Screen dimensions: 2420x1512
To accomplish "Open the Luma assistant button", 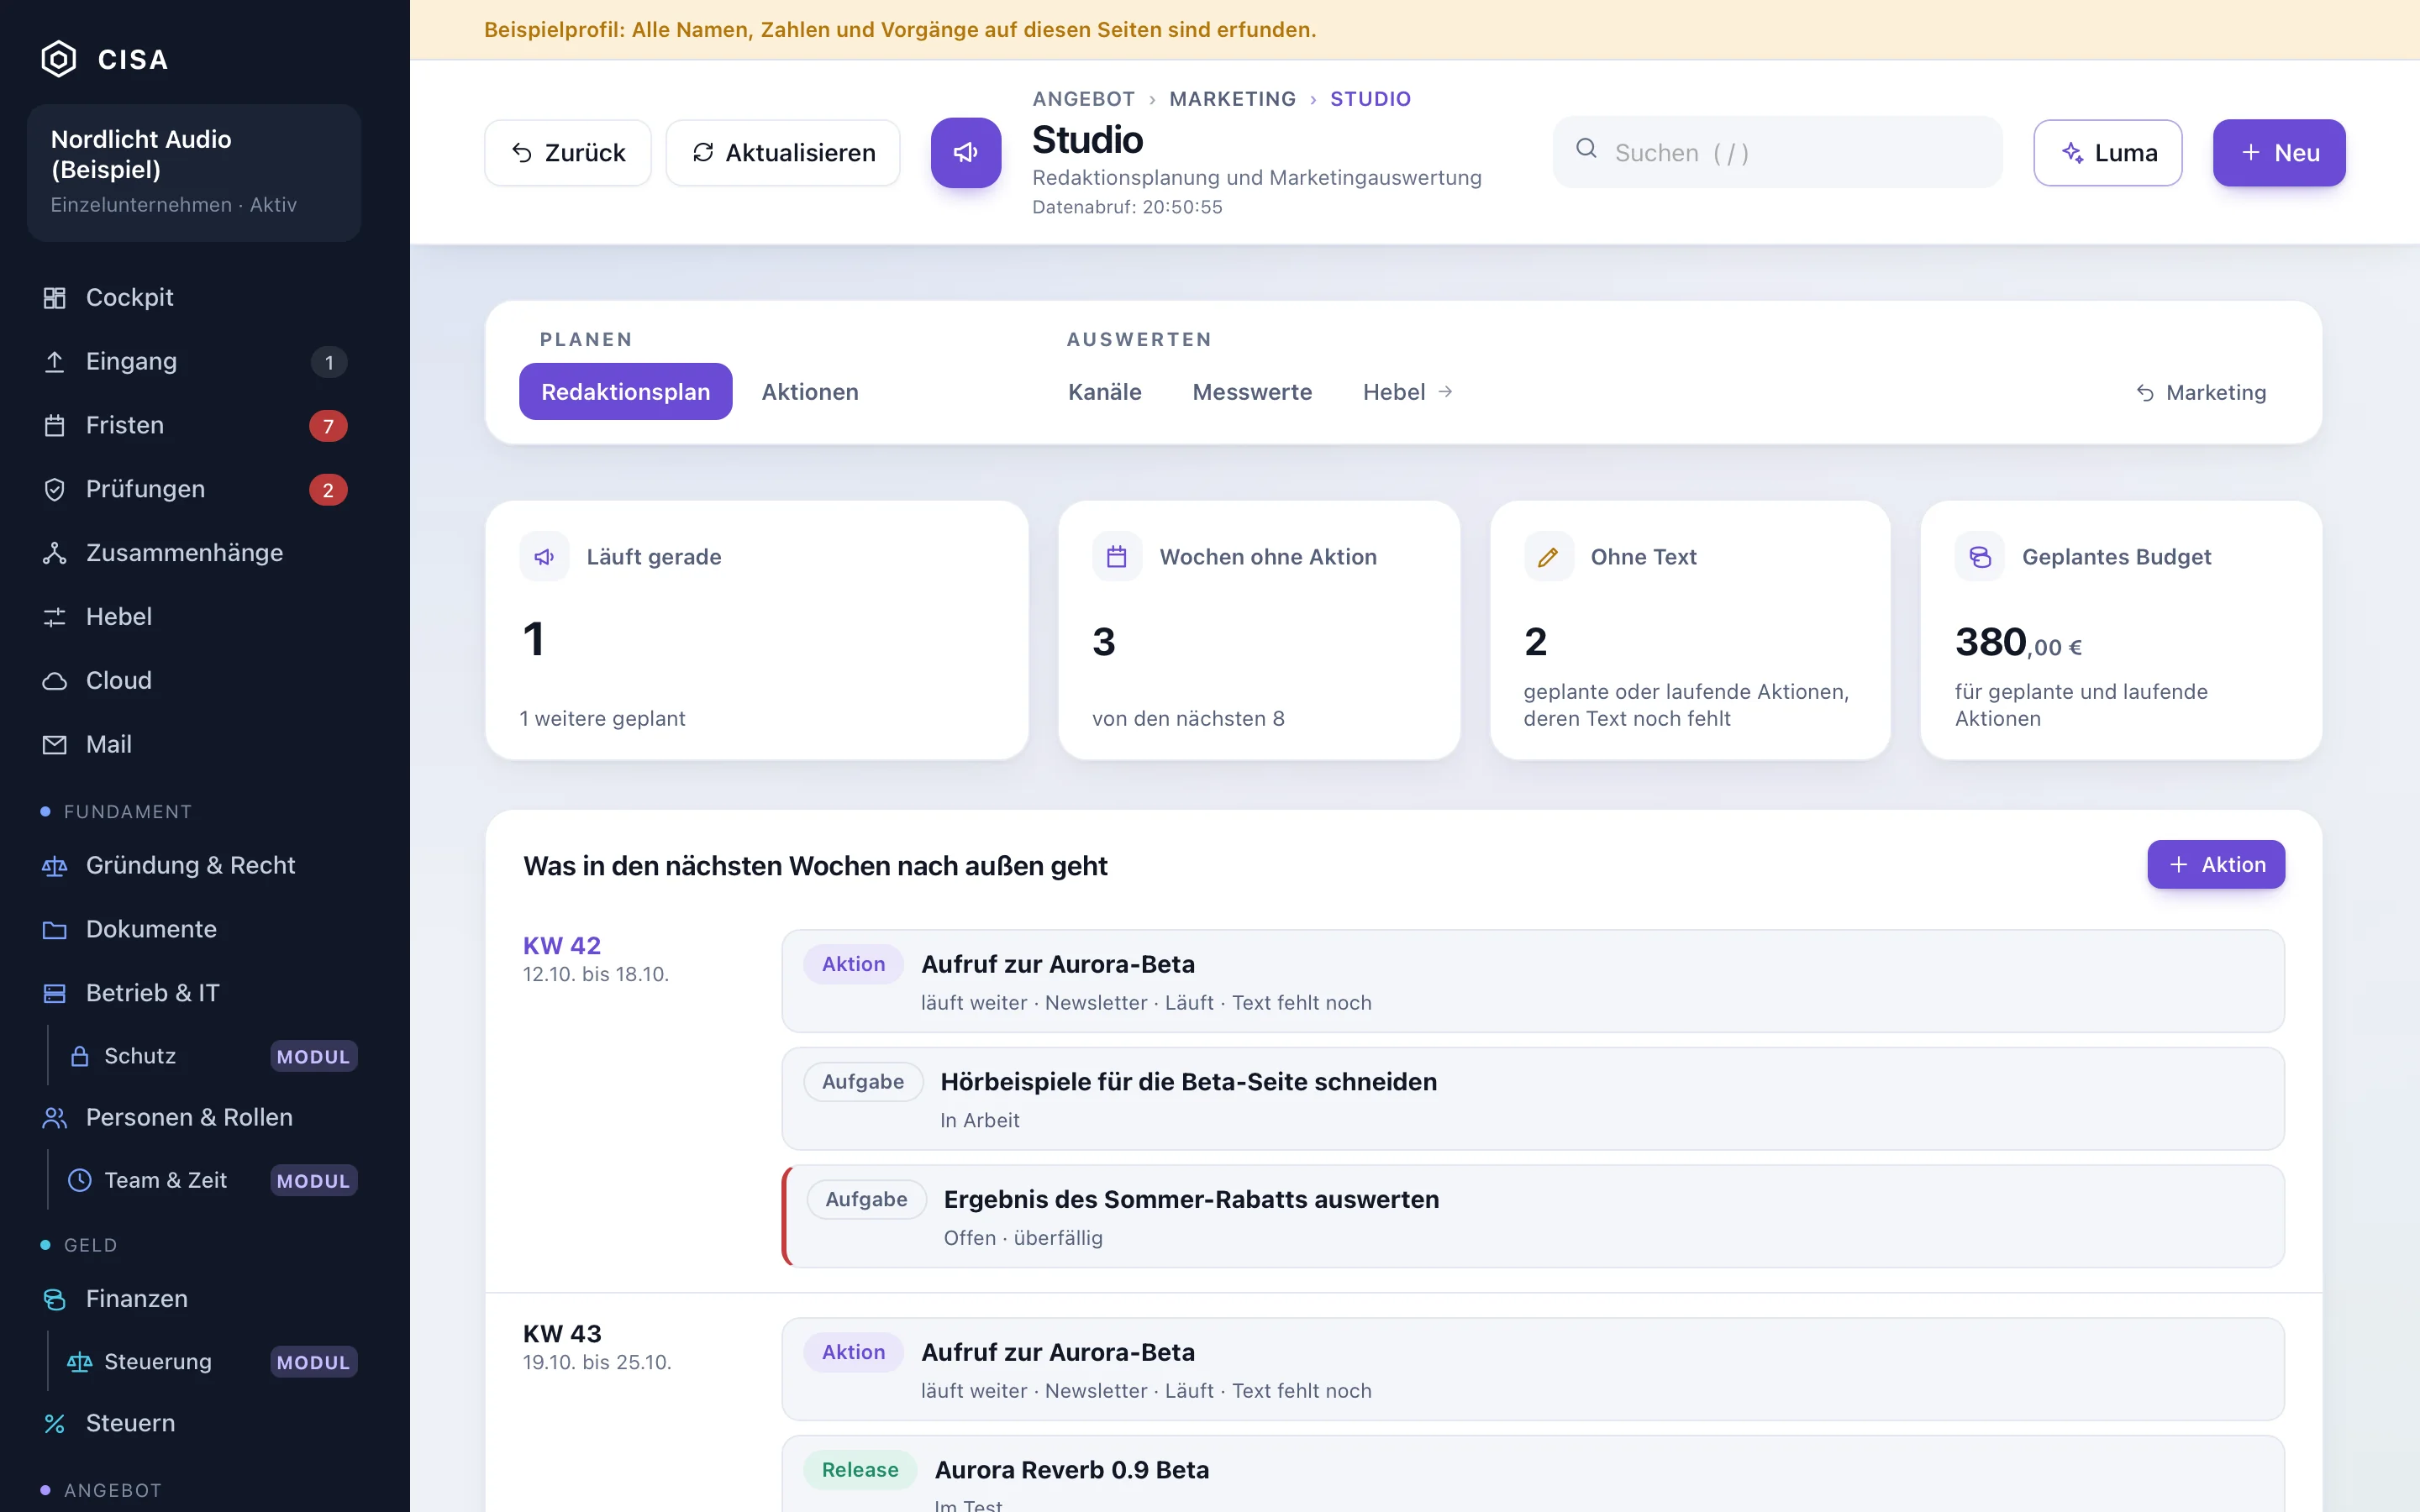I will pyautogui.click(x=2108, y=153).
